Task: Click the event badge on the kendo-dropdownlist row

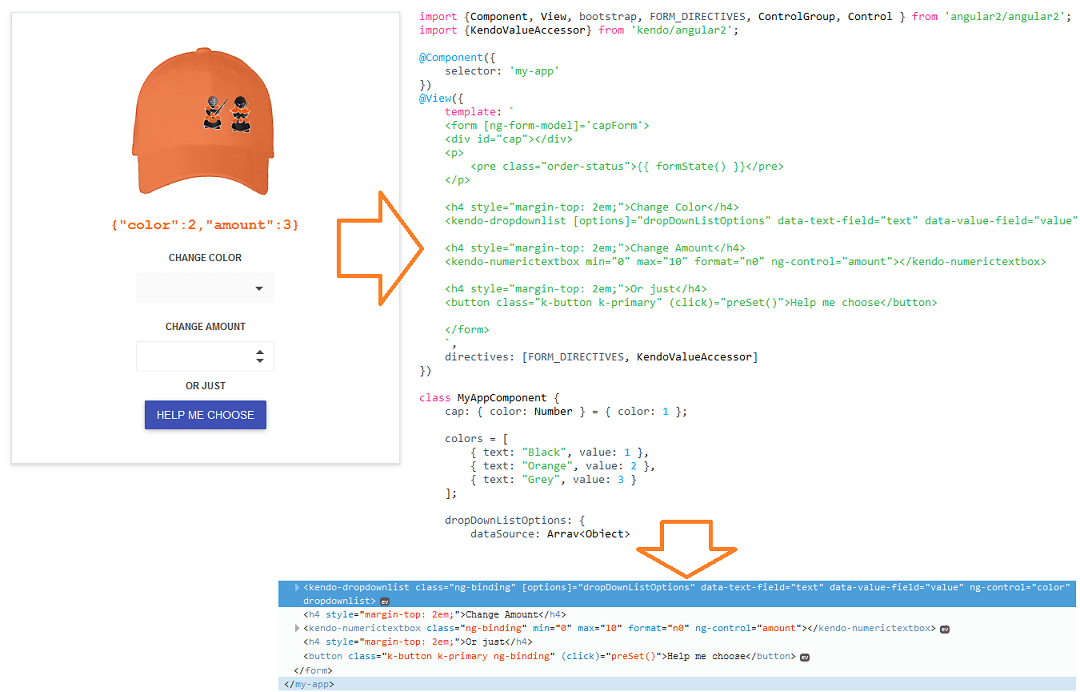Action: tap(385, 602)
